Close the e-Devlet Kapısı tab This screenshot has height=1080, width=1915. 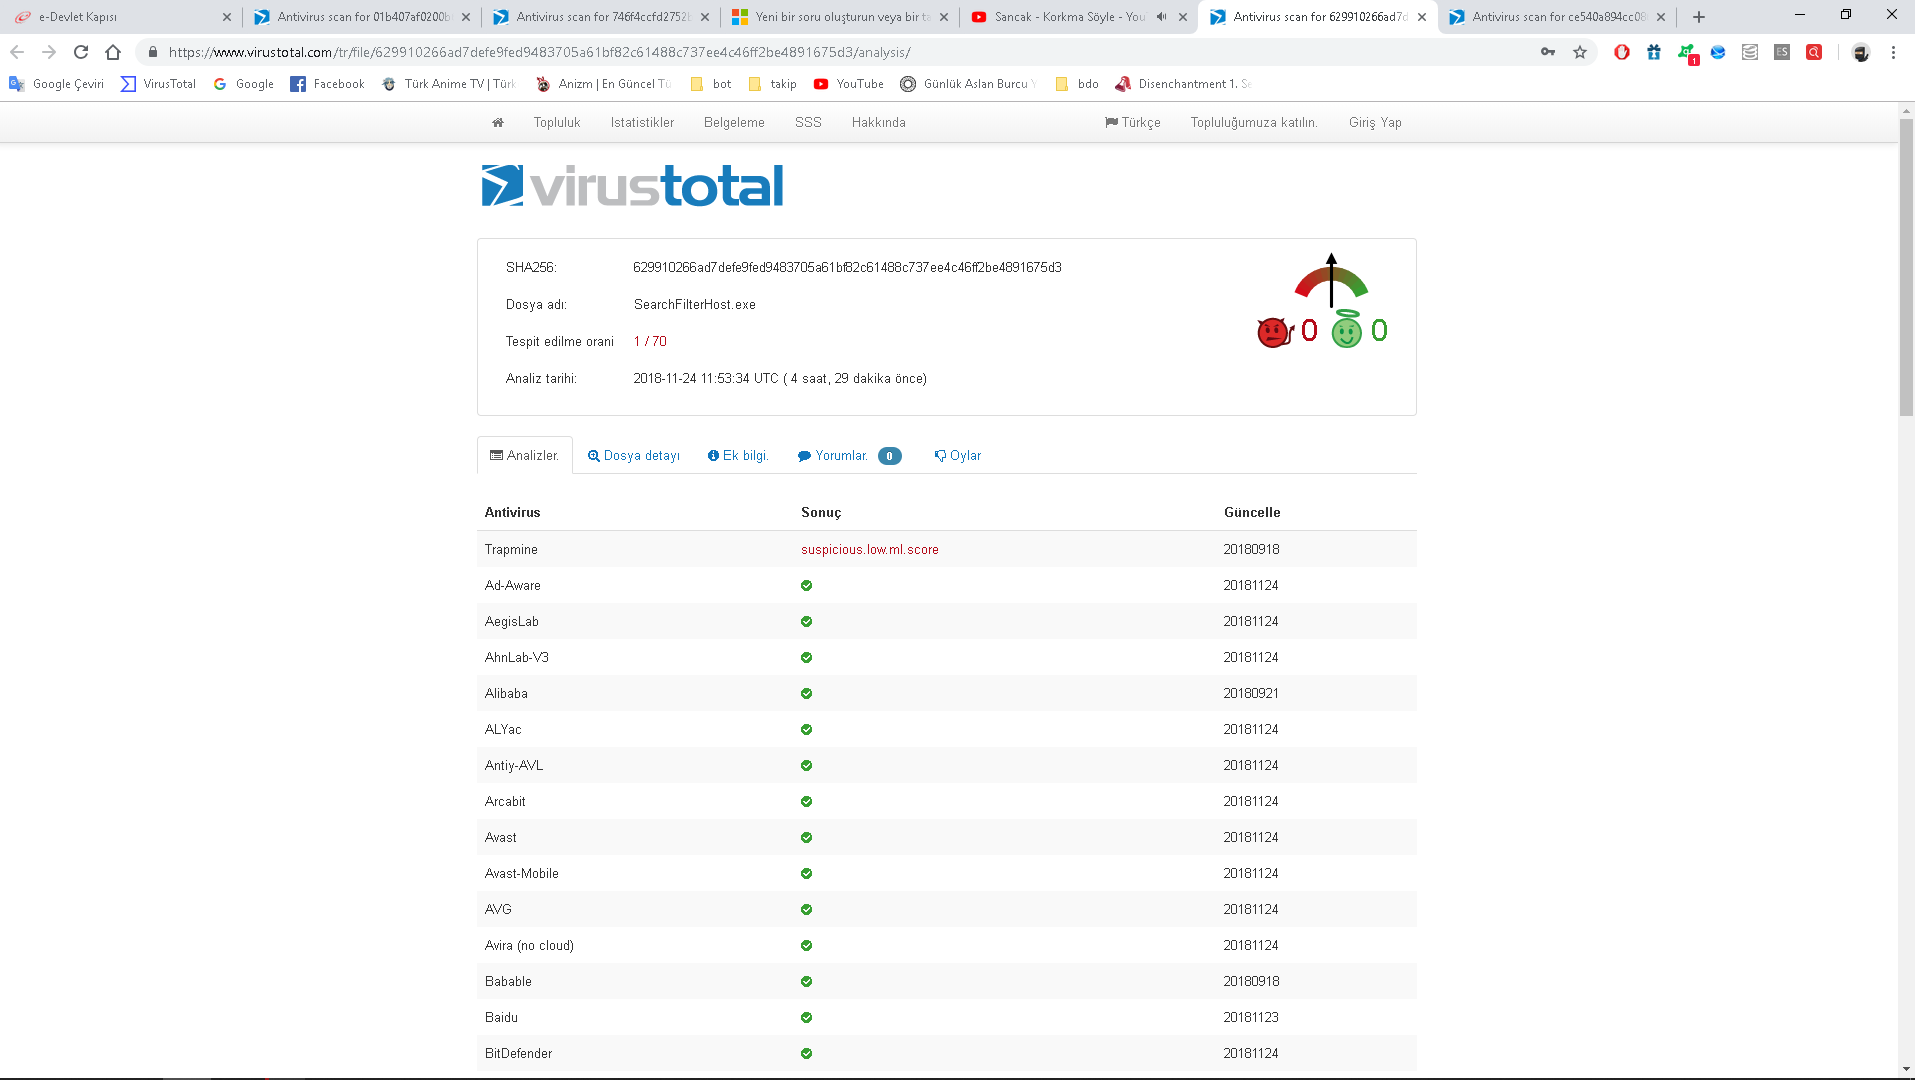pyautogui.click(x=227, y=17)
